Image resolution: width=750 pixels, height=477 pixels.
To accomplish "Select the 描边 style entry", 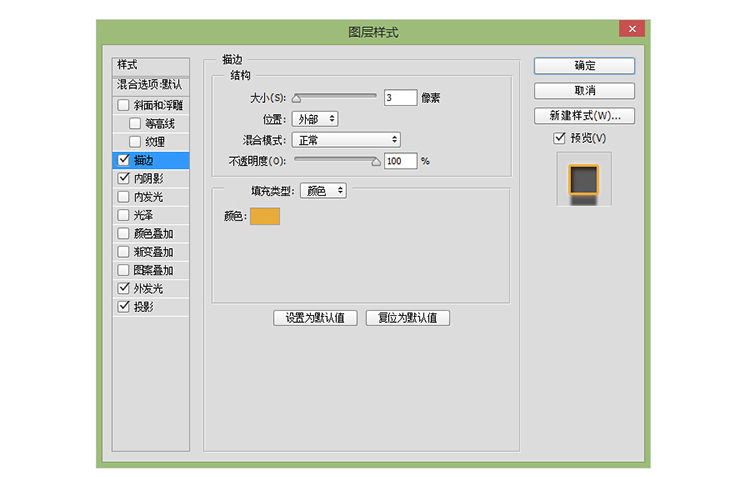I will [x=150, y=160].
